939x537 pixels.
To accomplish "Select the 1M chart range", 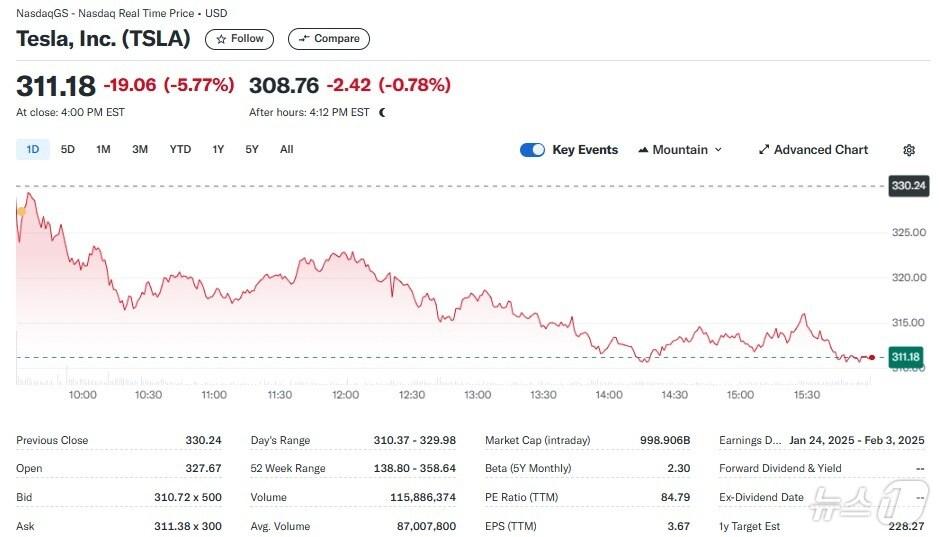I will point(103,150).
